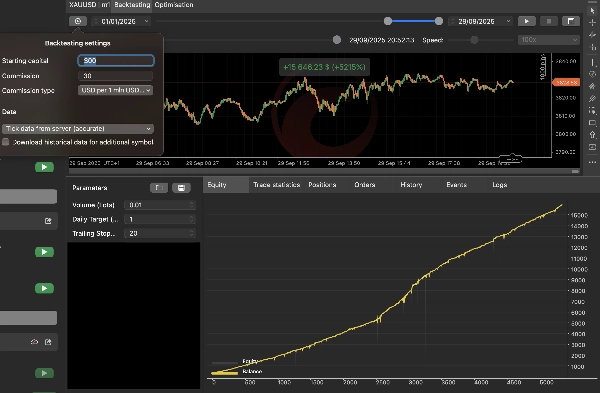Open the Tick data from server dropdown

78,129
